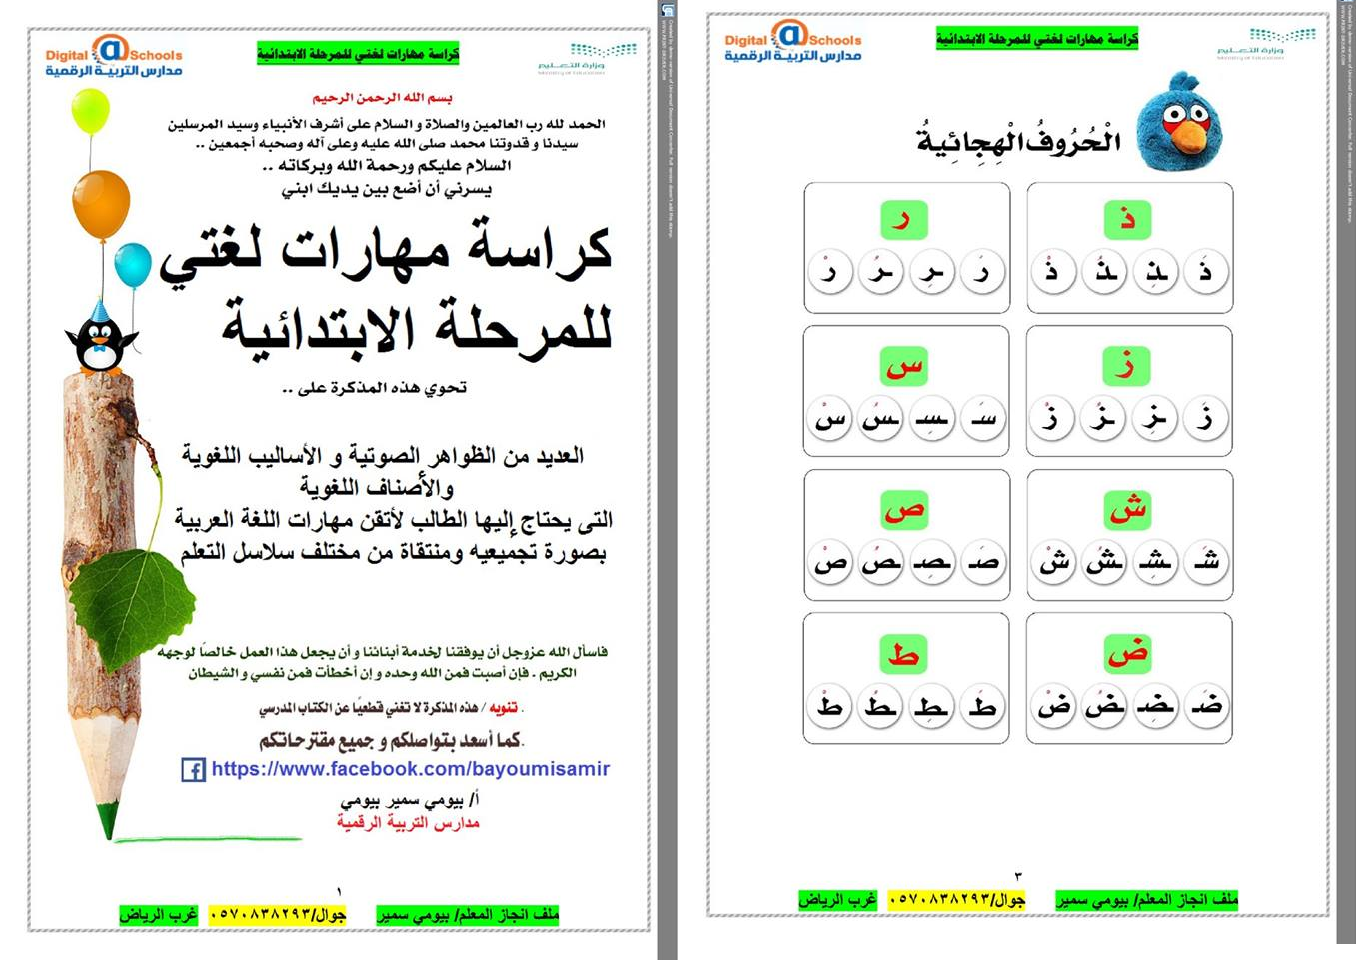Click the orange balloon on the cover page
The height and width of the screenshot is (960, 1360).
click(x=101, y=204)
